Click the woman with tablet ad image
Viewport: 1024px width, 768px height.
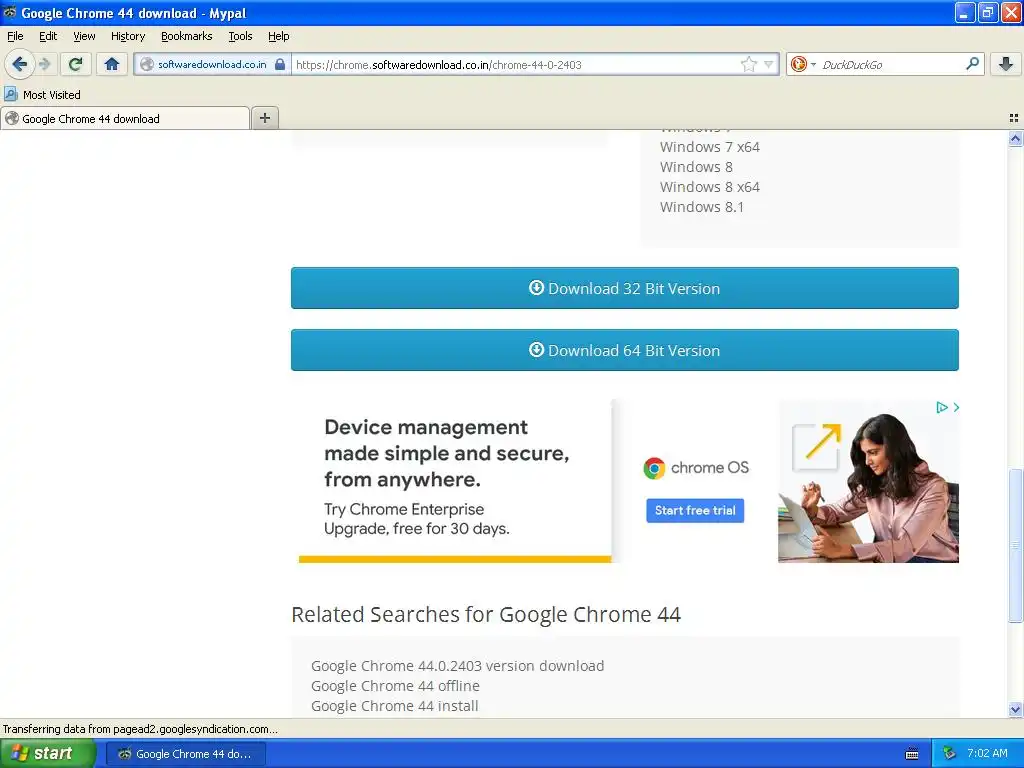(x=868, y=481)
